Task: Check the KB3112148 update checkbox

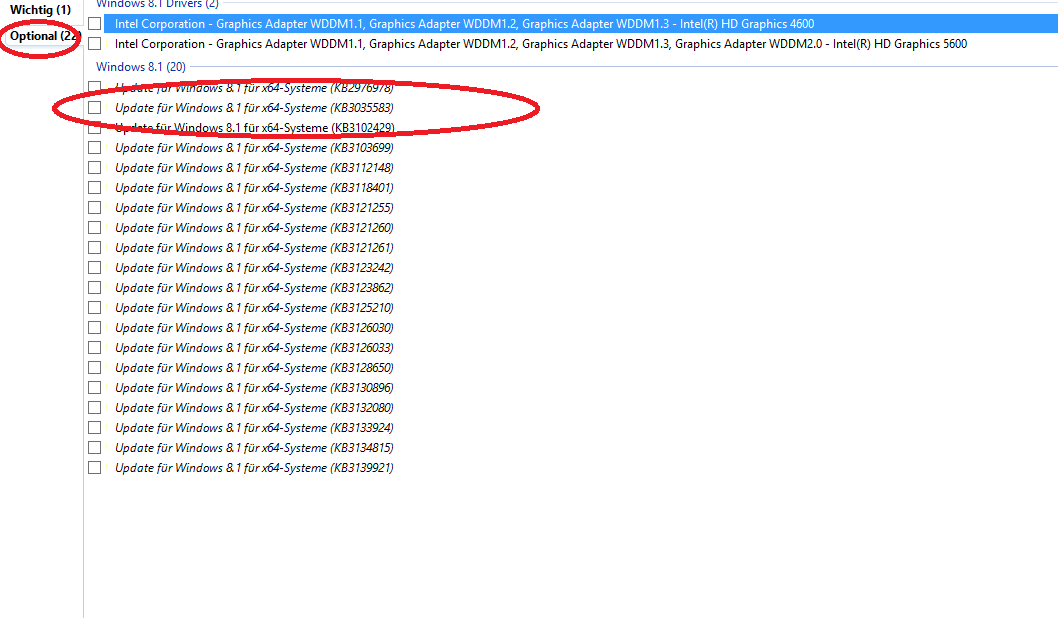Action: coord(95,168)
